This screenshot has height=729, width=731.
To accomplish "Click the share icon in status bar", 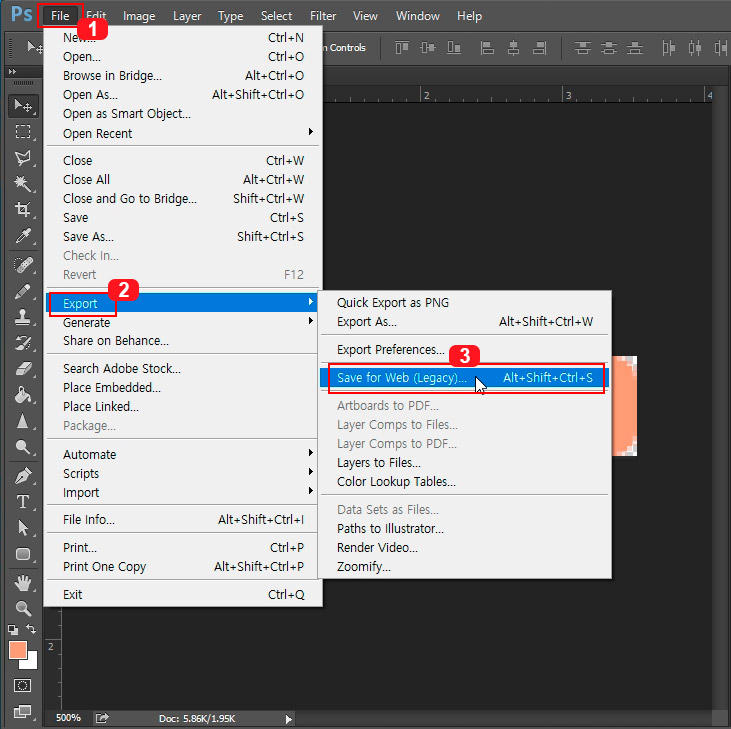I will point(102,718).
